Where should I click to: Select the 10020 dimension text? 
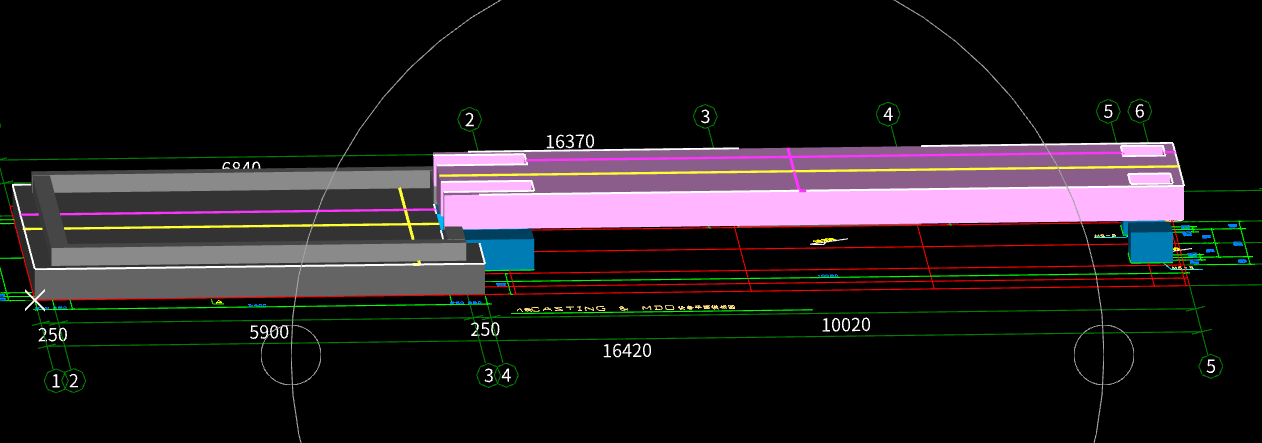[846, 325]
